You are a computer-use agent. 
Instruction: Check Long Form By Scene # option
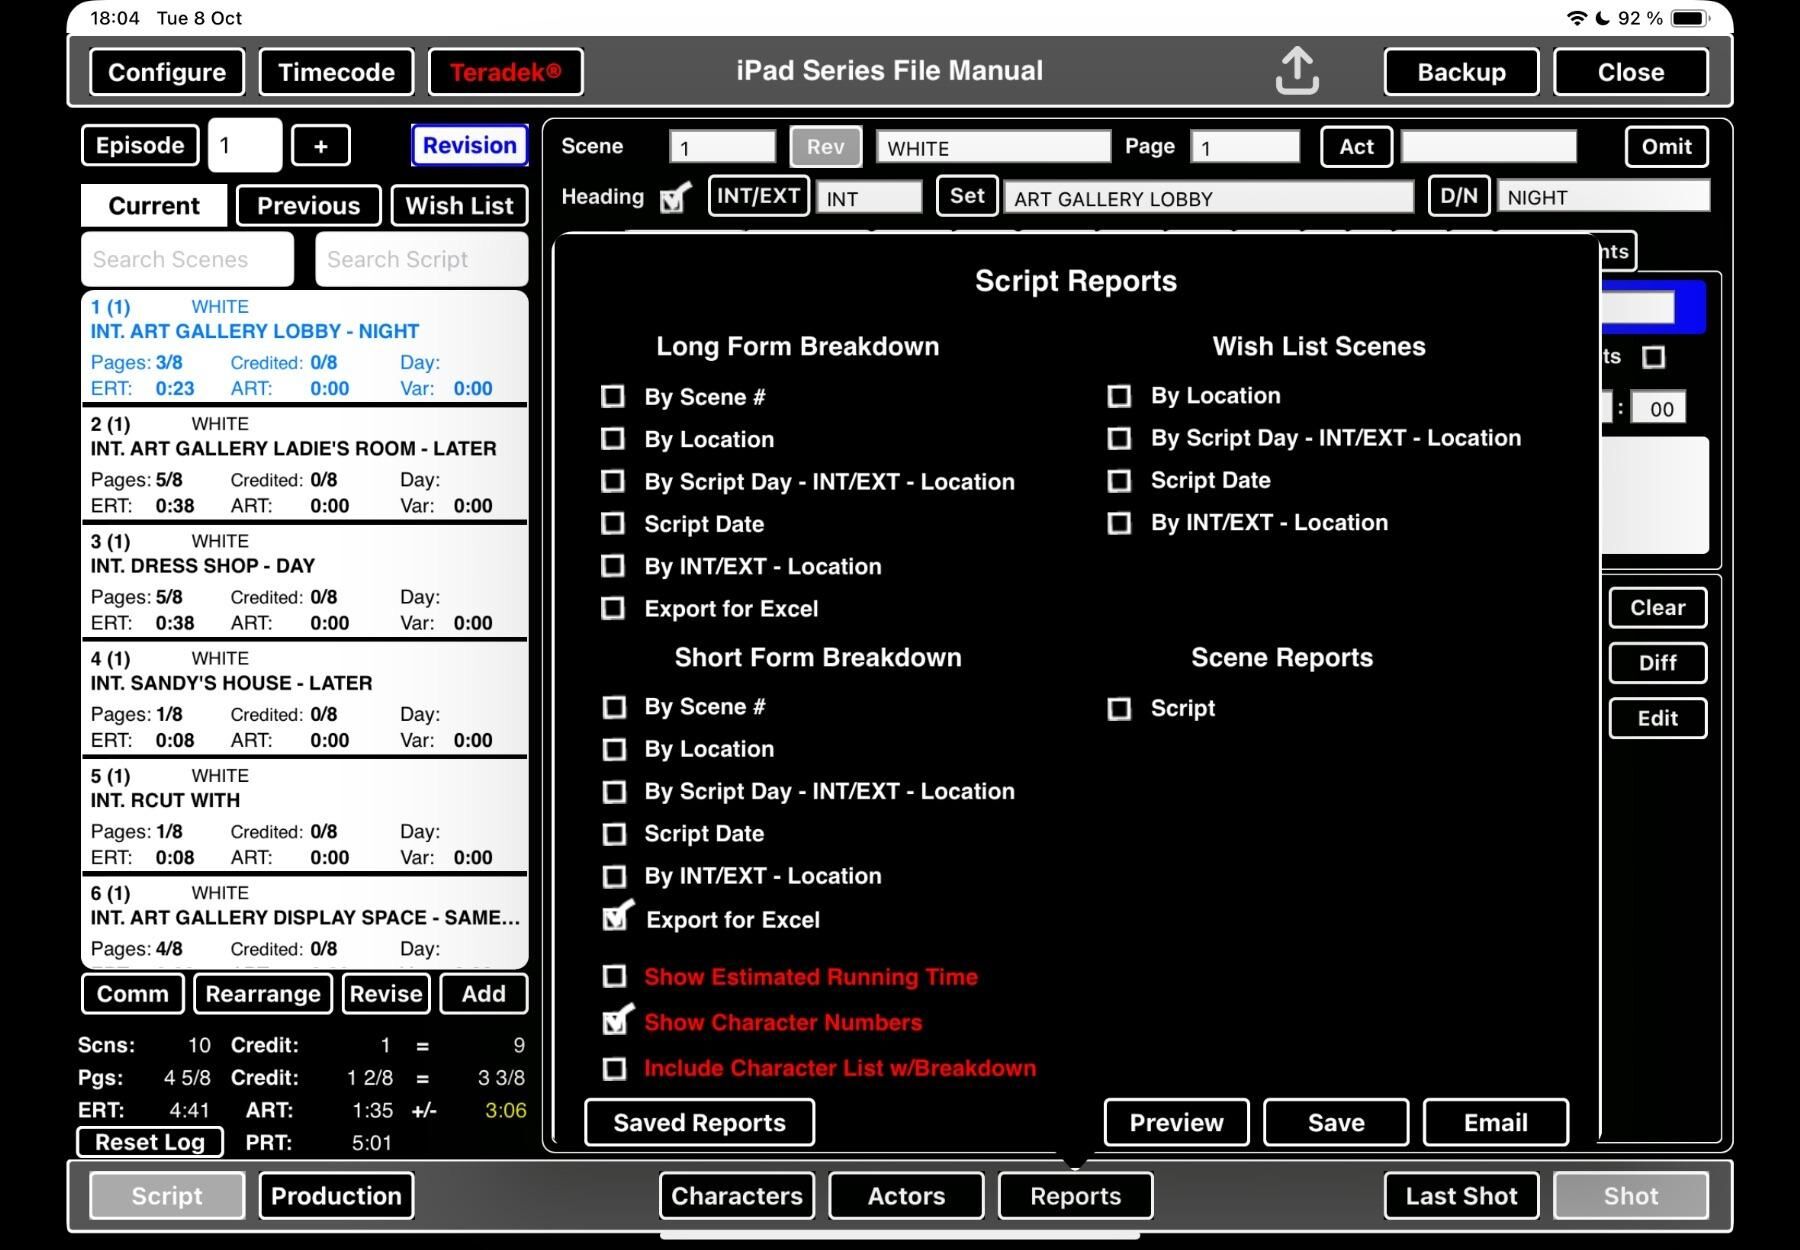[x=613, y=397]
